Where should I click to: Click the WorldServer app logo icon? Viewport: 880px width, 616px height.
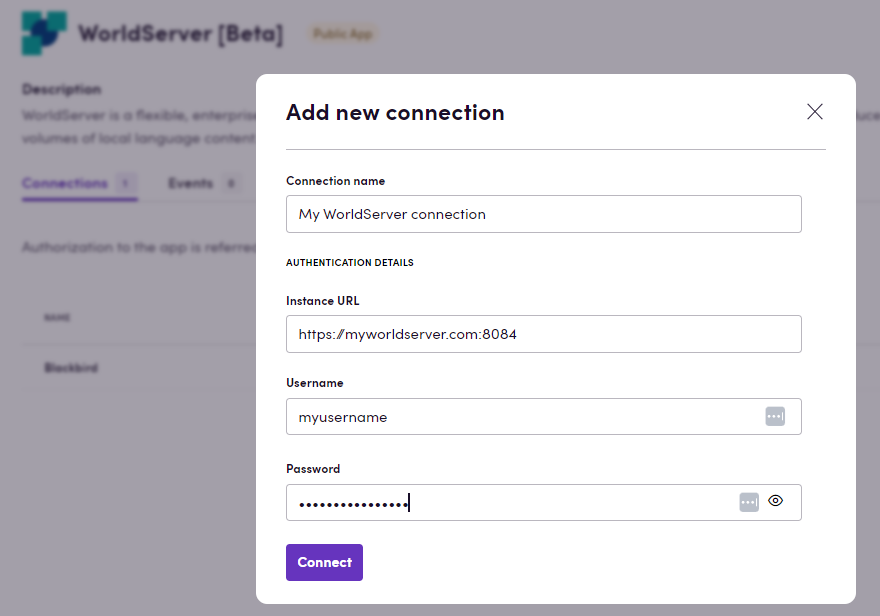(44, 33)
